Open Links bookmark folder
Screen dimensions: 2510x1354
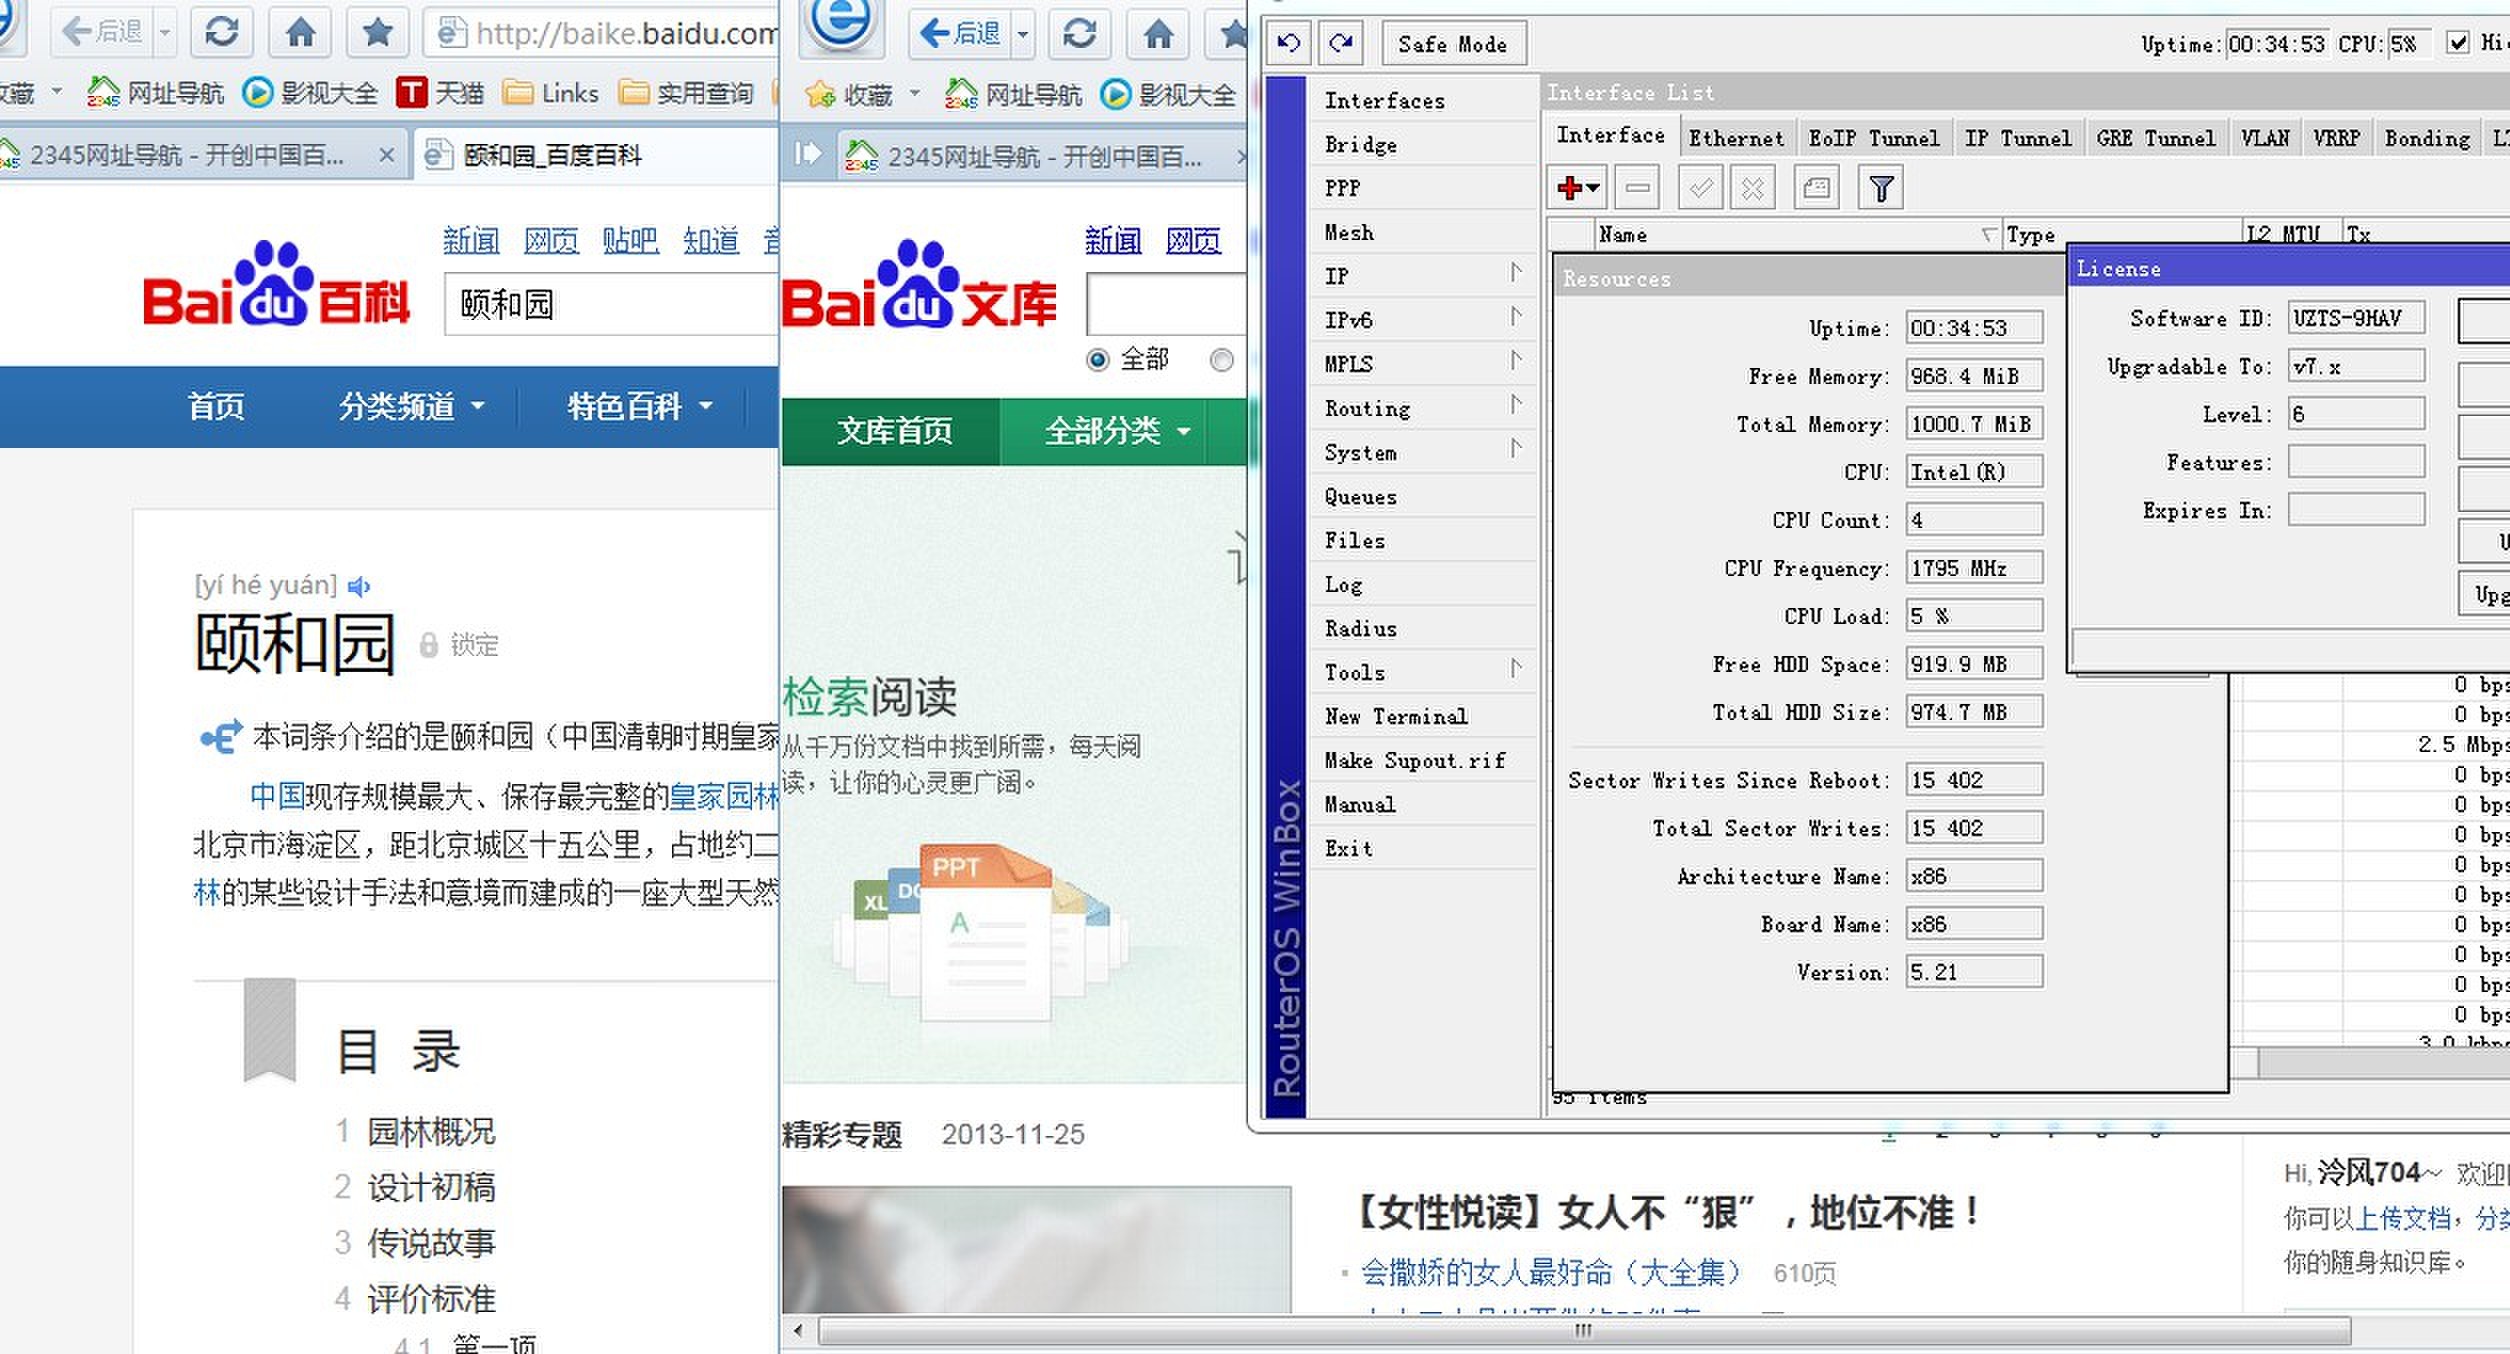552,93
